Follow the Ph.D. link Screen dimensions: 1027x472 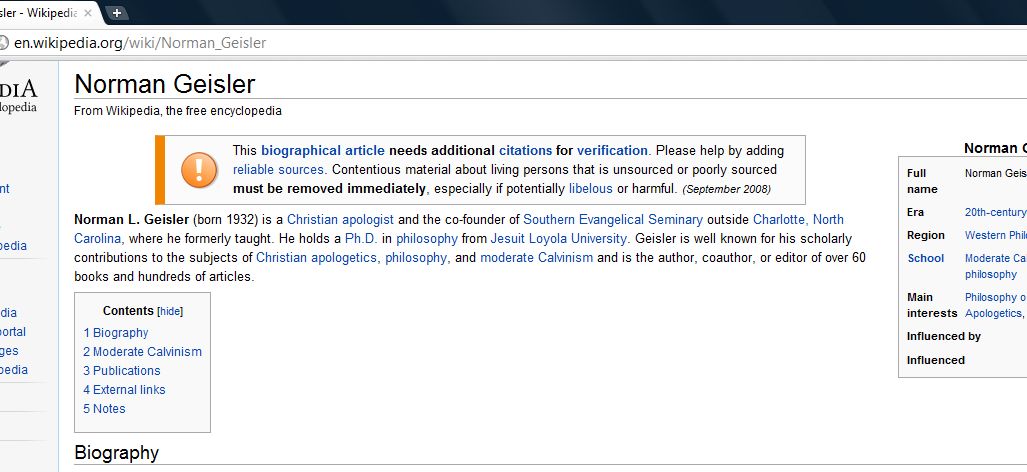361,238
